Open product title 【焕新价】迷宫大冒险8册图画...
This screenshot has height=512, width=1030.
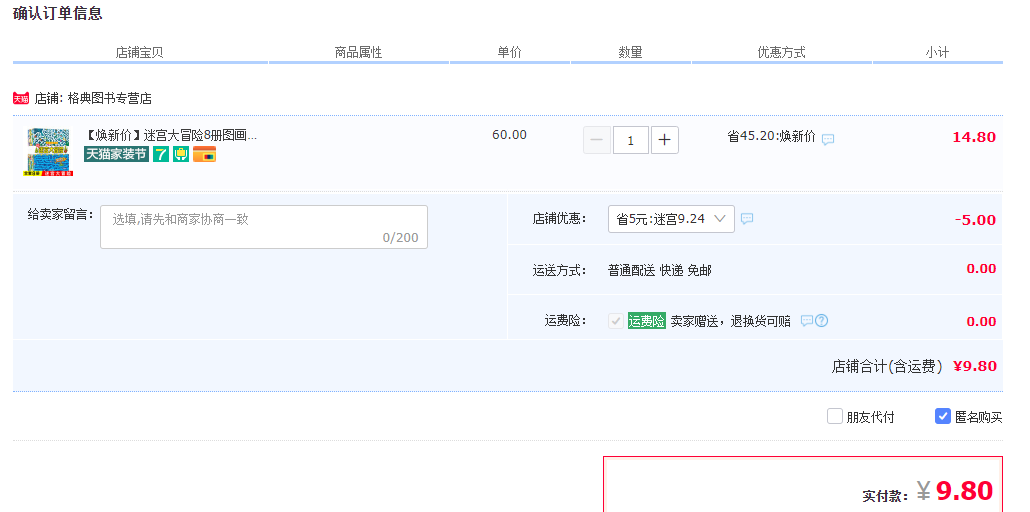171,136
